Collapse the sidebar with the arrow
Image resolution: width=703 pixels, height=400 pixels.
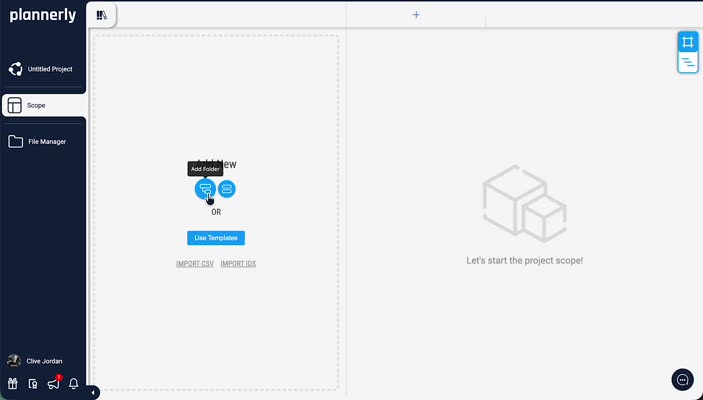[x=93, y=393]
